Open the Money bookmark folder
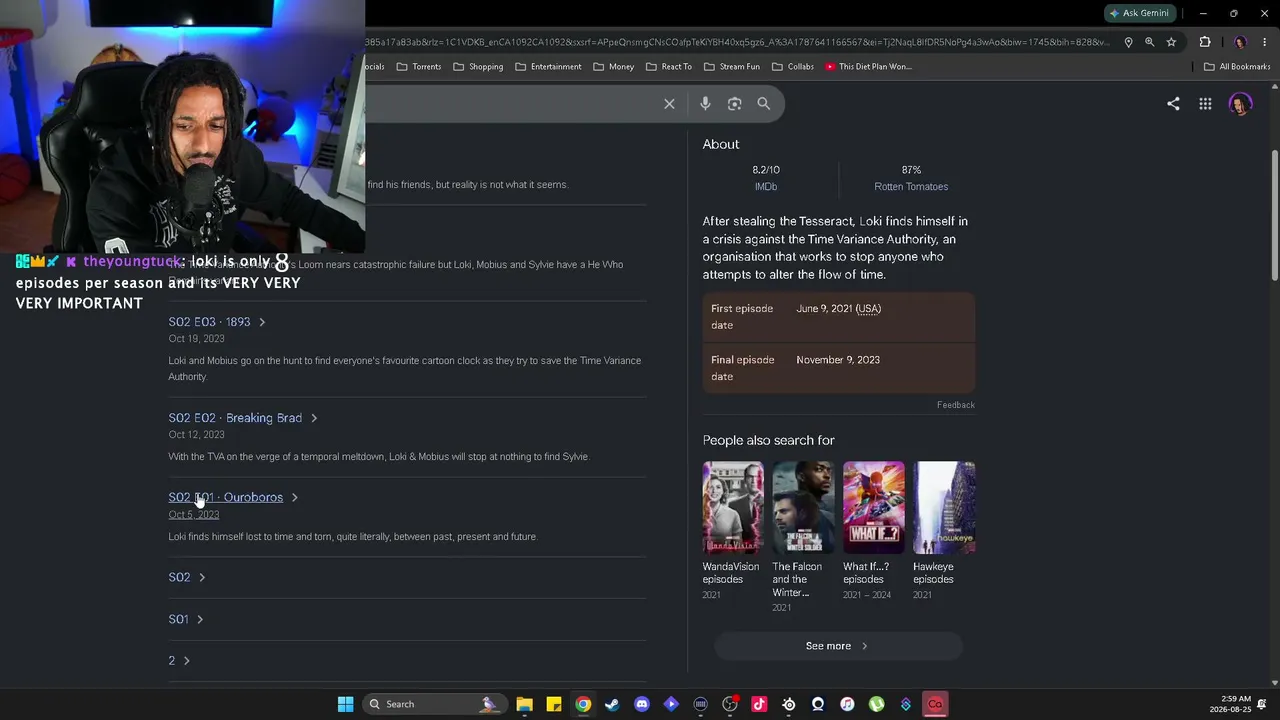The width and height of the screenshot is (1280, 720). click(x=613, y=67)
